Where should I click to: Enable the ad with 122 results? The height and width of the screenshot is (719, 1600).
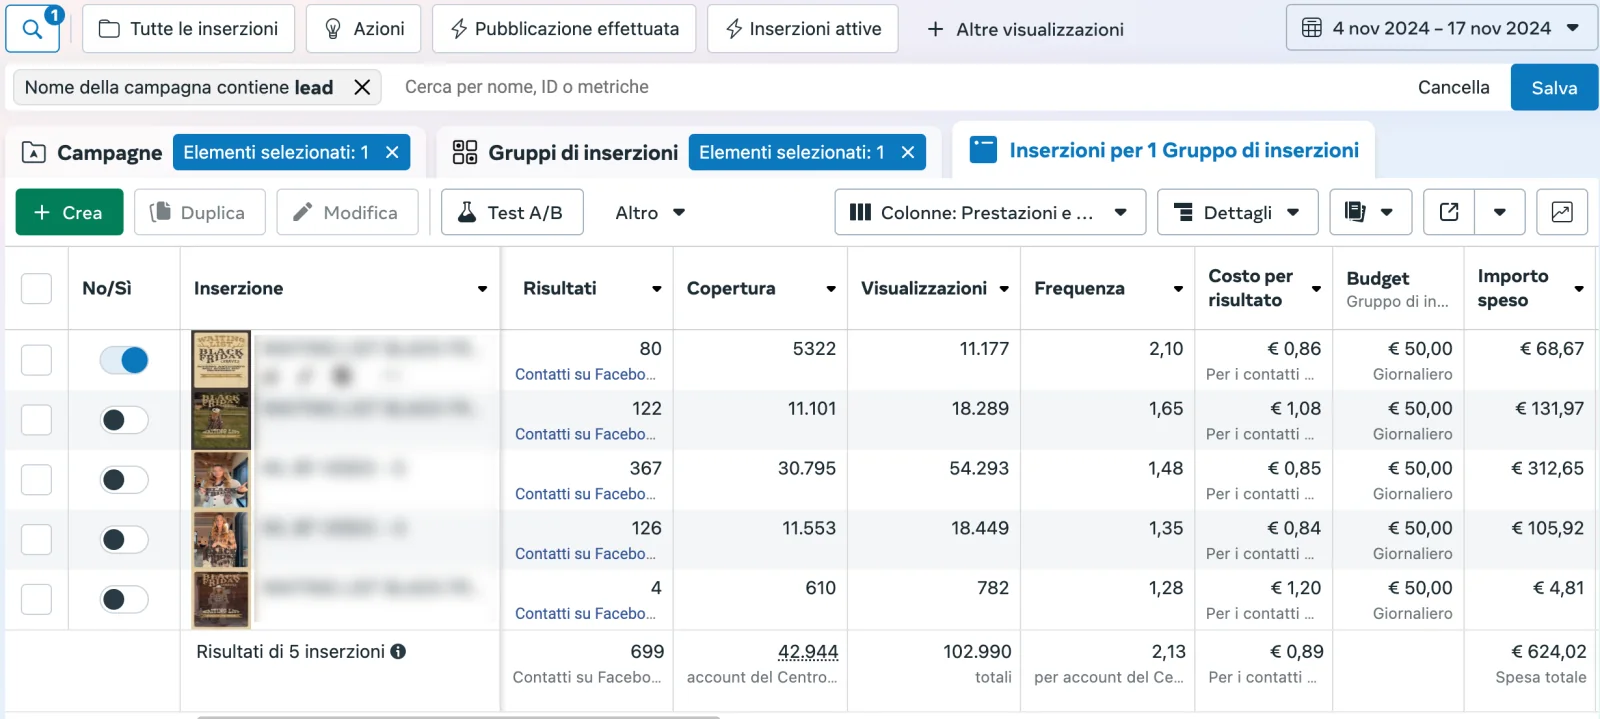pos(124,420)
